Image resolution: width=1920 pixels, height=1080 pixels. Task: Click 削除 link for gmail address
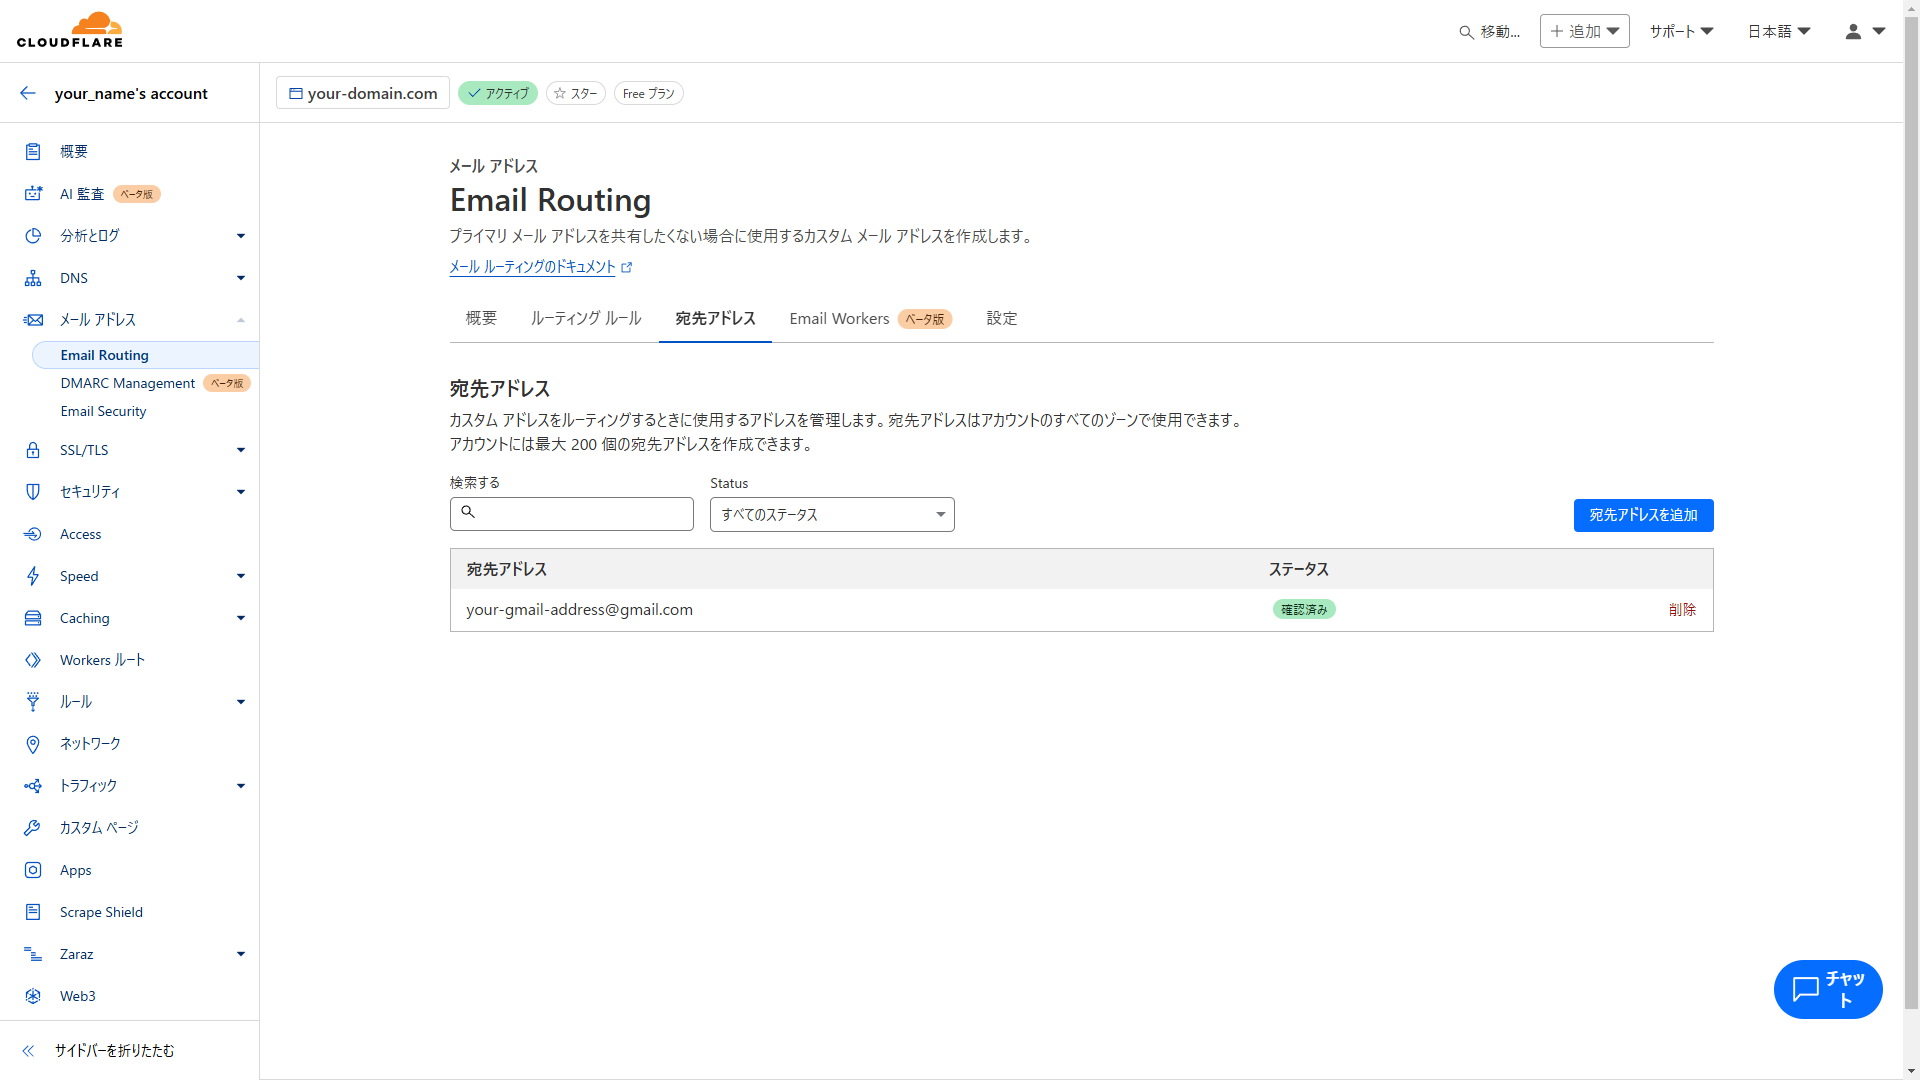(1681, 609)
